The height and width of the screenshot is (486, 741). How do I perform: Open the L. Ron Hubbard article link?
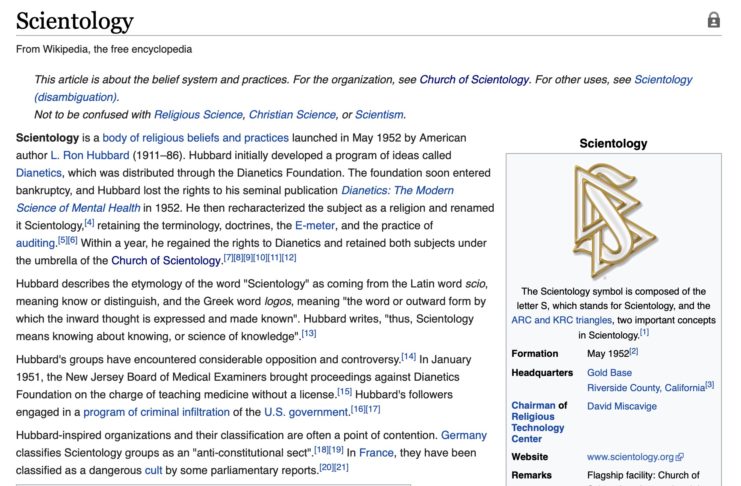pyautogui.click(x=90, y=155)
